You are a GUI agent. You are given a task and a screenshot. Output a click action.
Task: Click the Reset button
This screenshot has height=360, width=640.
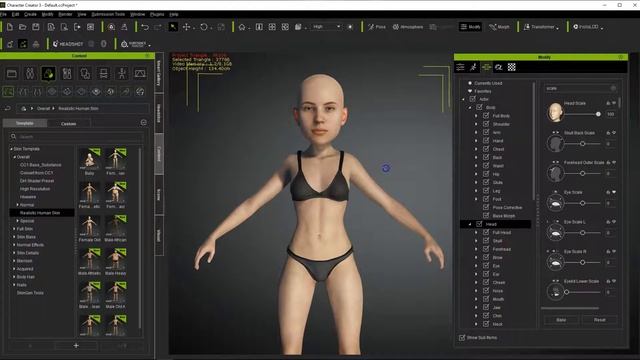[600, 320]
